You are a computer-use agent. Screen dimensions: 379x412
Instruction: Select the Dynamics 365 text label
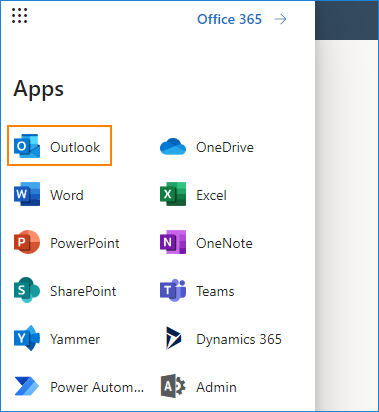[x=239, y=339]
